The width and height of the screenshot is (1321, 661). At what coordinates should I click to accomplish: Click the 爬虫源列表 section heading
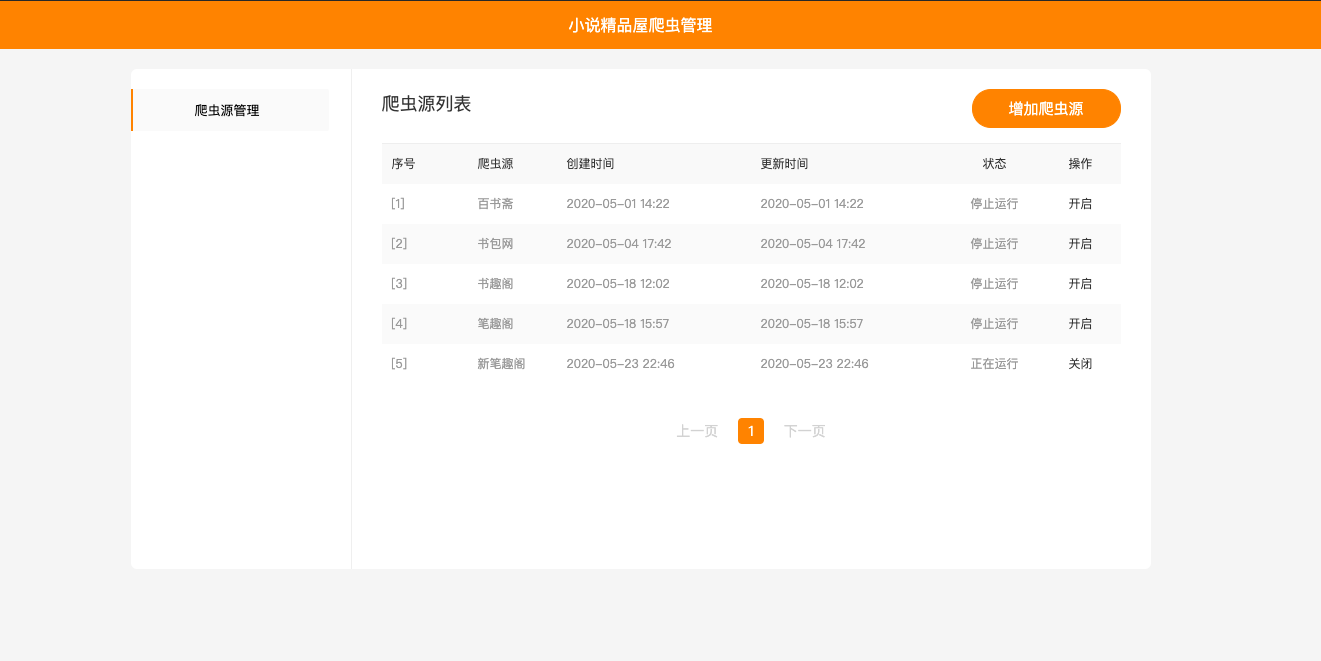click(x=426, y=104)
